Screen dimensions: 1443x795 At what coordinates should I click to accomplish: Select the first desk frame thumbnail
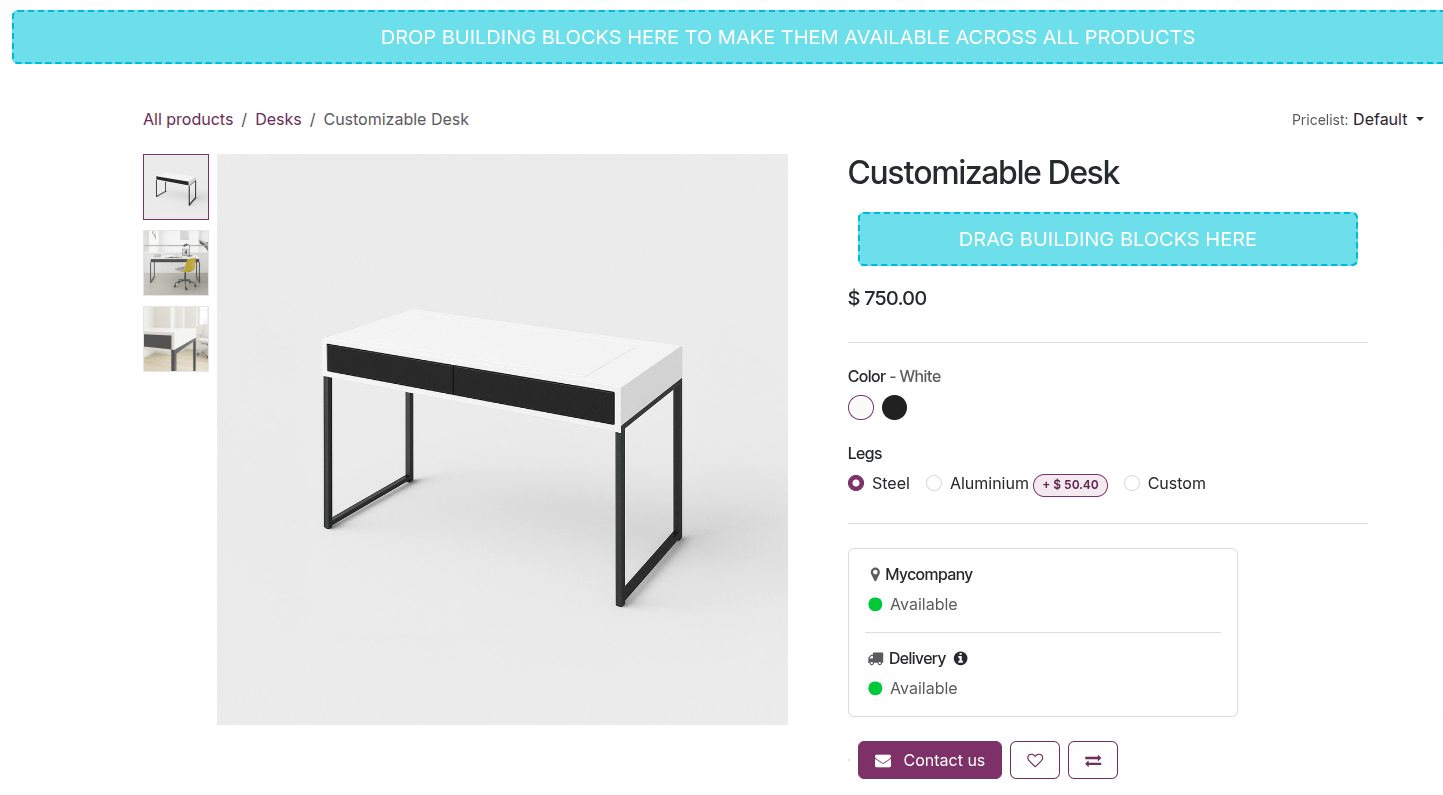(x=175, y=187)
